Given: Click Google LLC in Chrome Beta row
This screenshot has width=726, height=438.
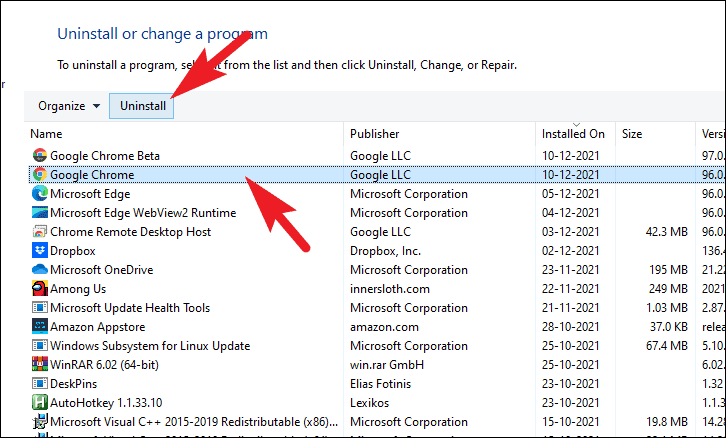Looking at the screenshot, I should click(381, 156).
